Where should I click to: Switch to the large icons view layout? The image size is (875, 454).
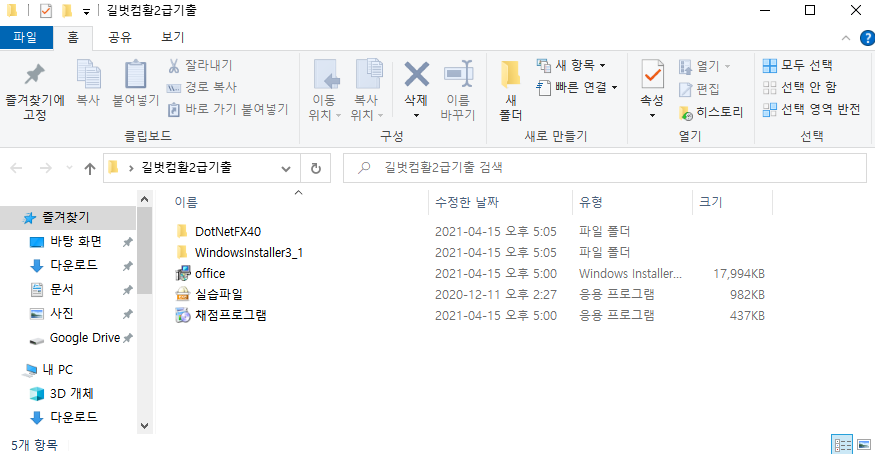pyautogui.click(x=864, y=445)
